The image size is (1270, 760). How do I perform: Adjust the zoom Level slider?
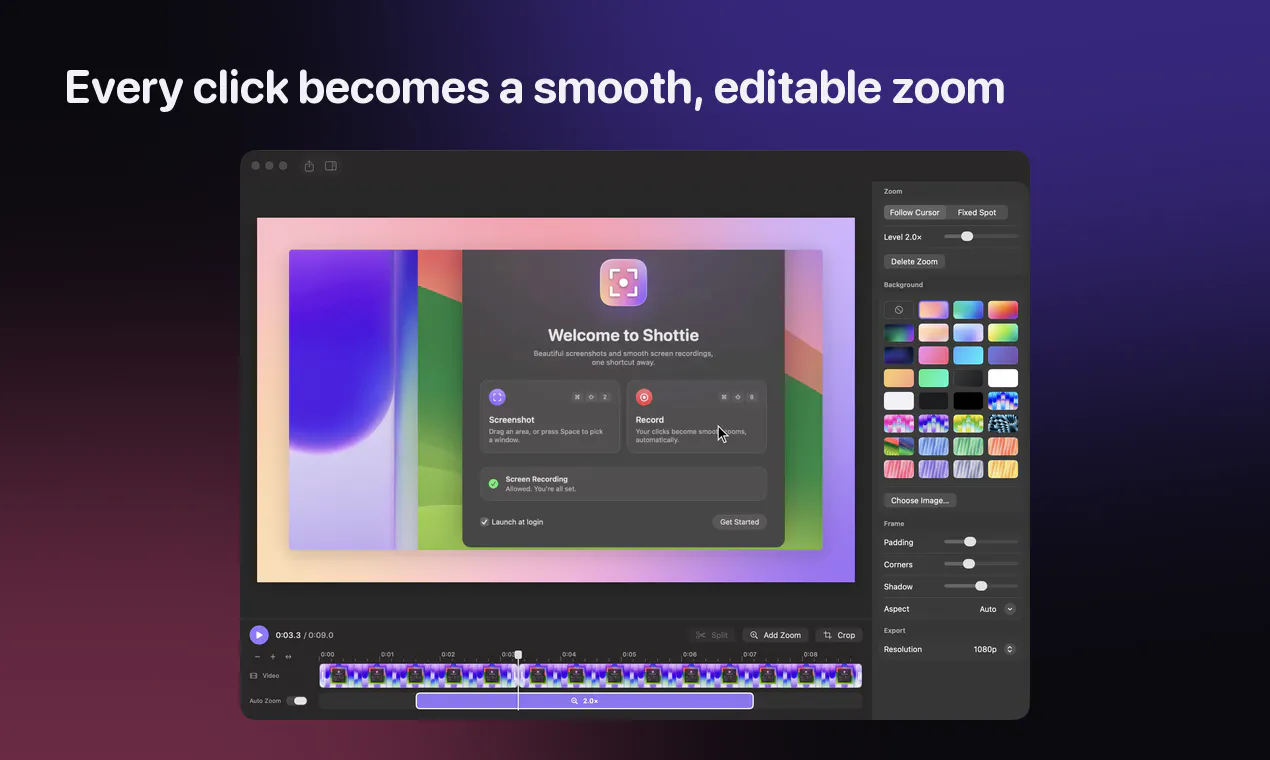tap(981, 236)
